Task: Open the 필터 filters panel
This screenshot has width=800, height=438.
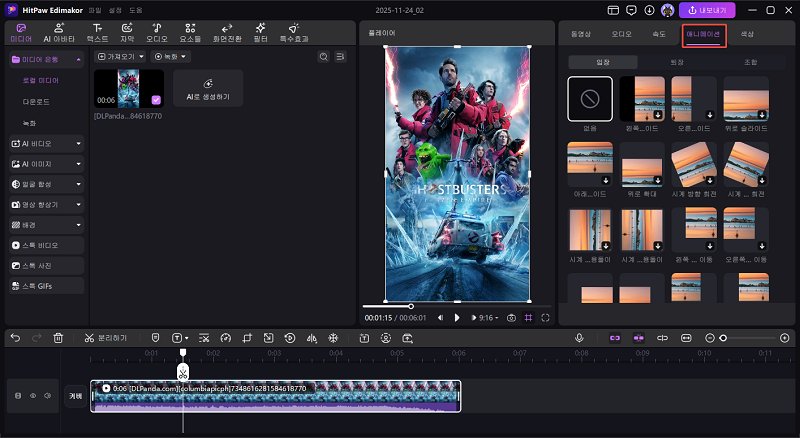Action: click(x=260, y=32)
